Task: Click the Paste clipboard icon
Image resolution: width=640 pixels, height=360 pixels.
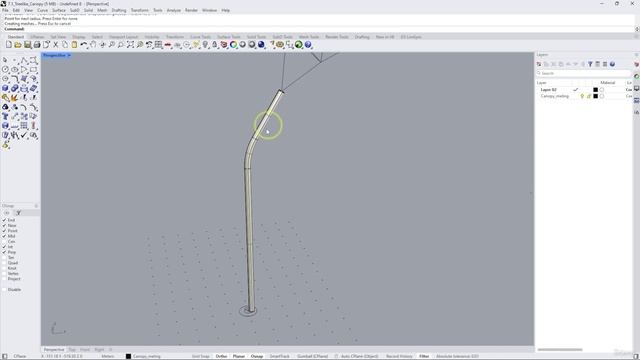Action: pos(74,44)
